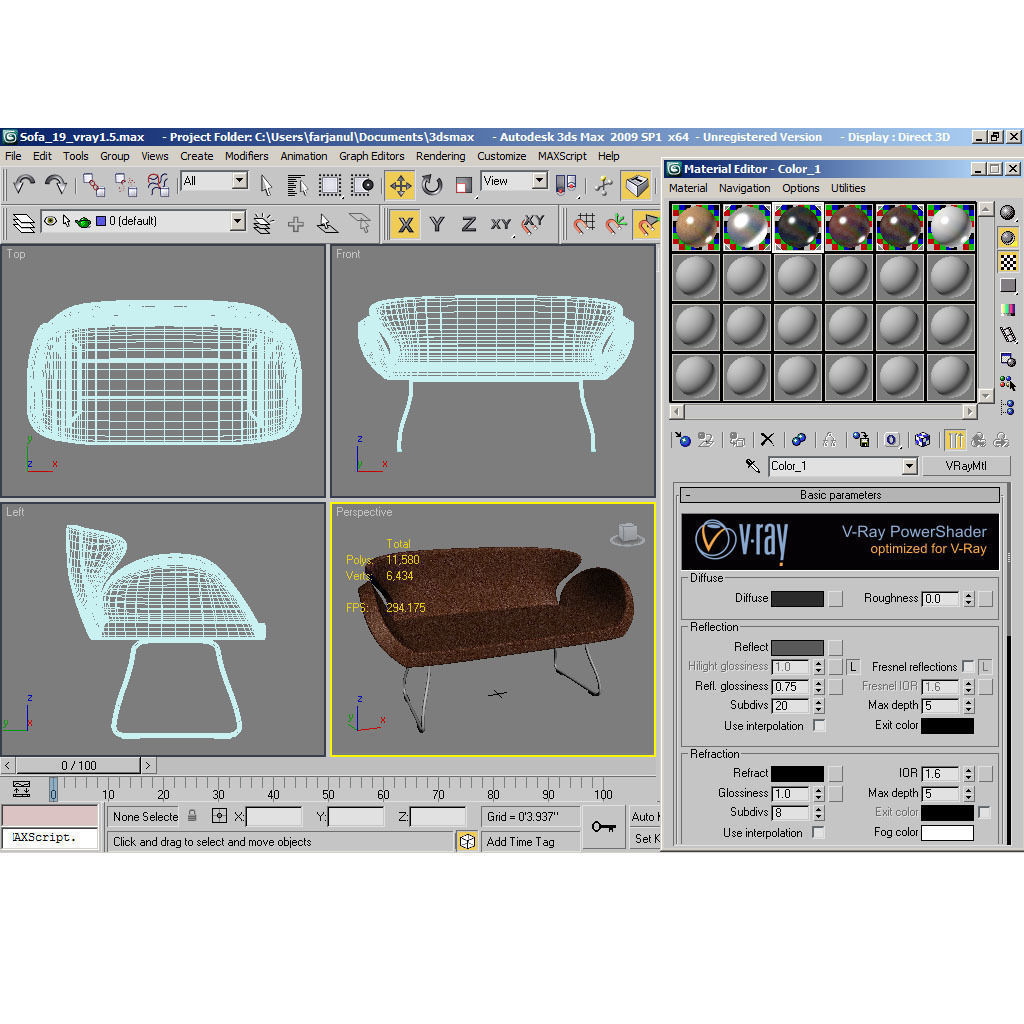Viewport: 1024px width, 1024px height.
Task: Toggle Window/Crossing selection mode
Action: point(361,185)
